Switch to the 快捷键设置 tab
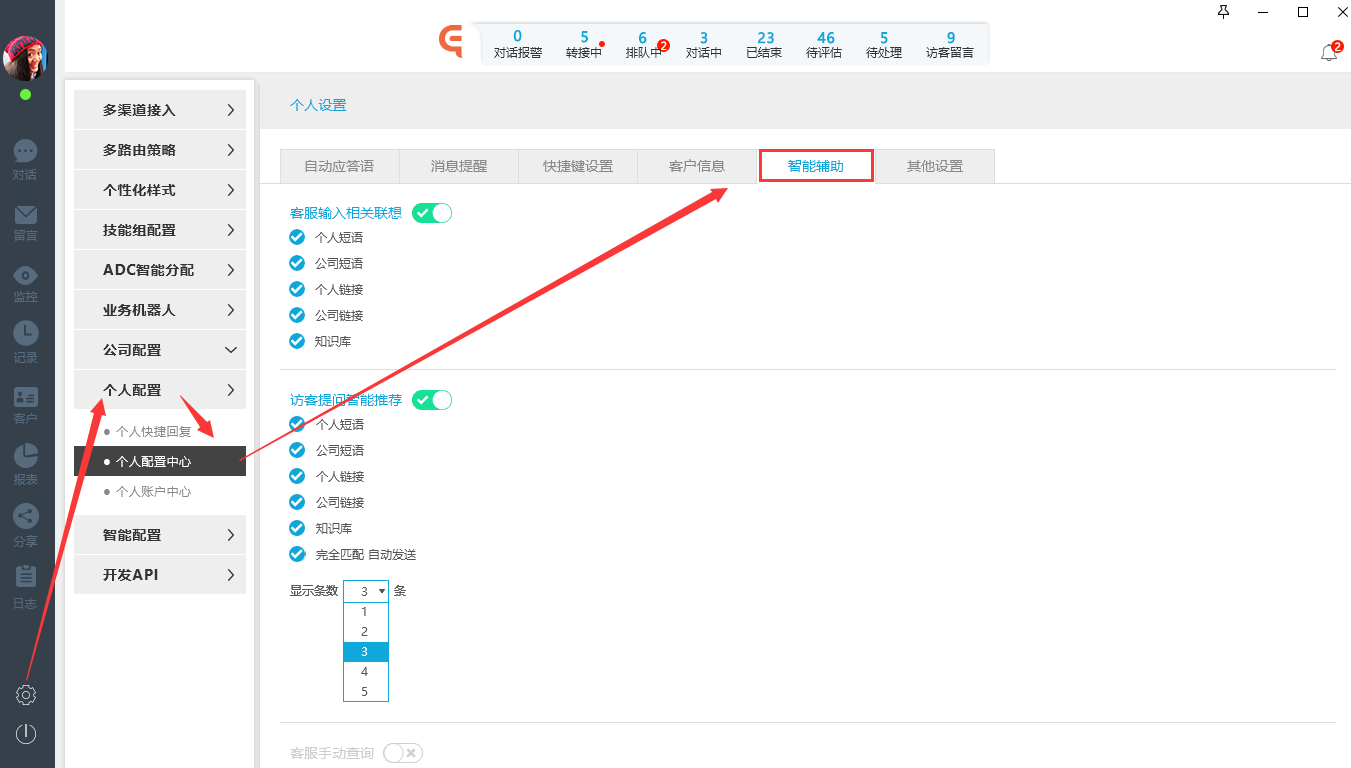Image resolution: width=1351 pixels, height=768 pixels. click(577, 166)
